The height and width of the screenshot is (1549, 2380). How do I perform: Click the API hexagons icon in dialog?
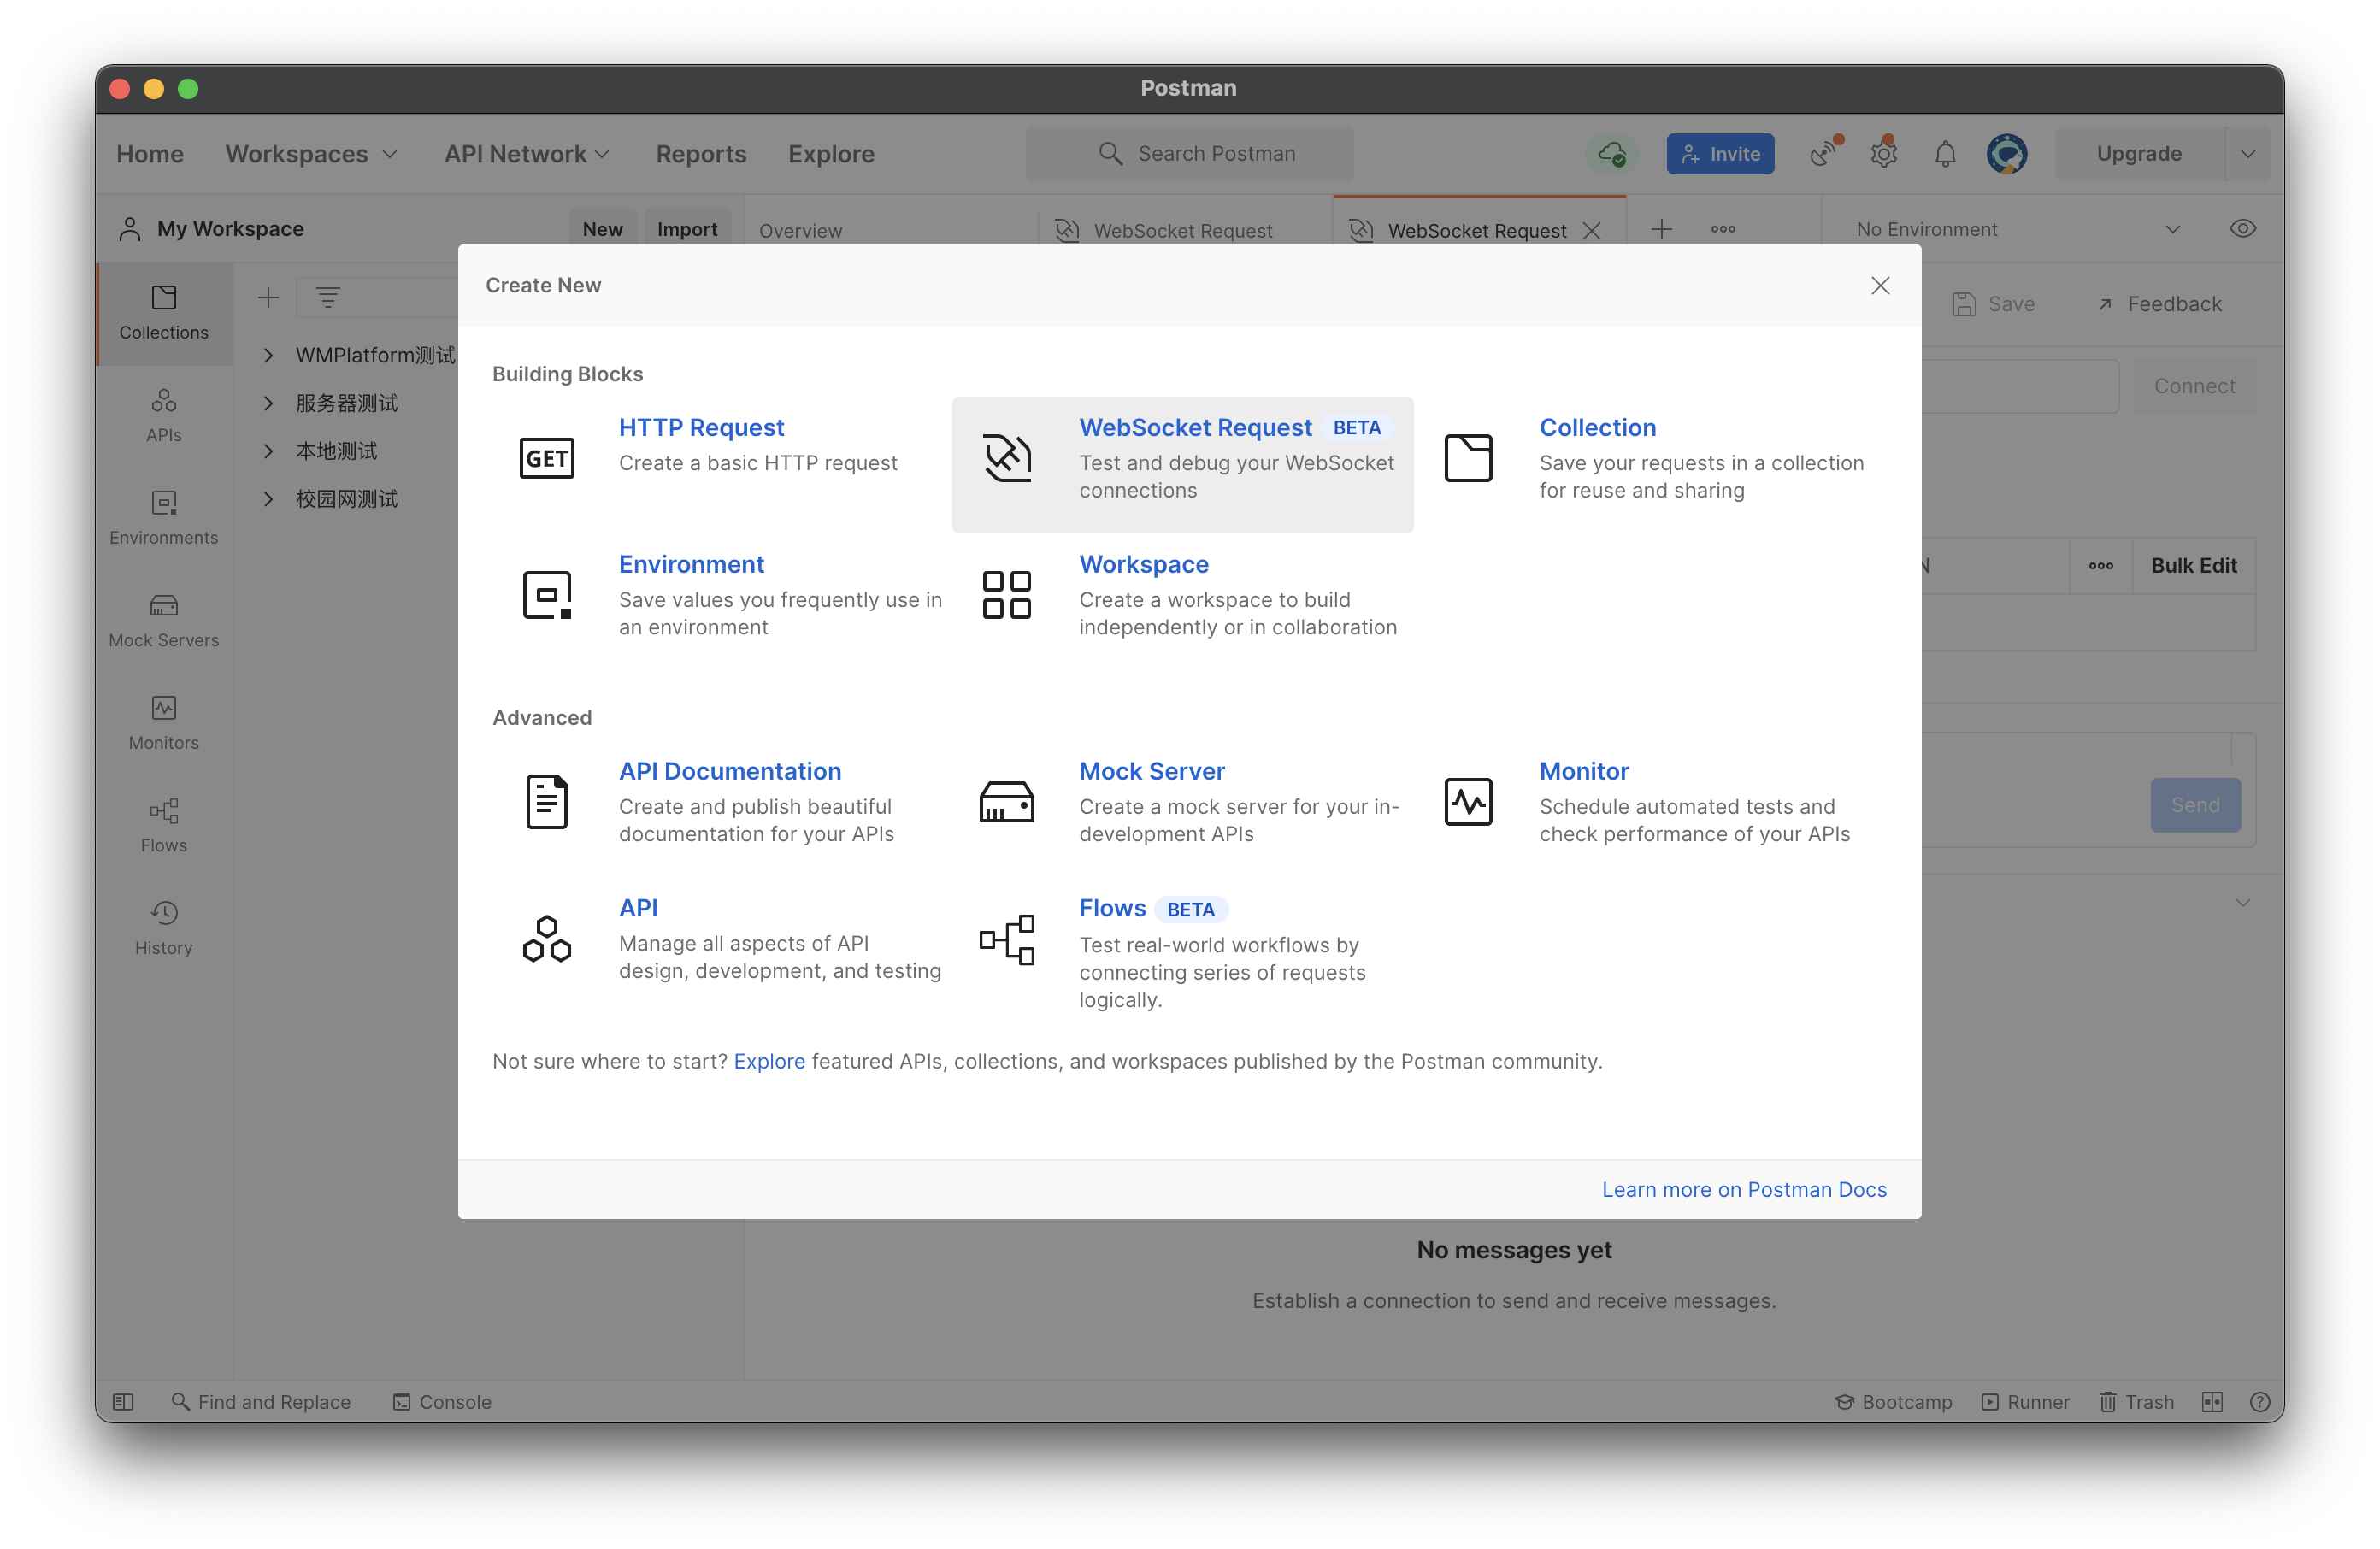[546, 939]
